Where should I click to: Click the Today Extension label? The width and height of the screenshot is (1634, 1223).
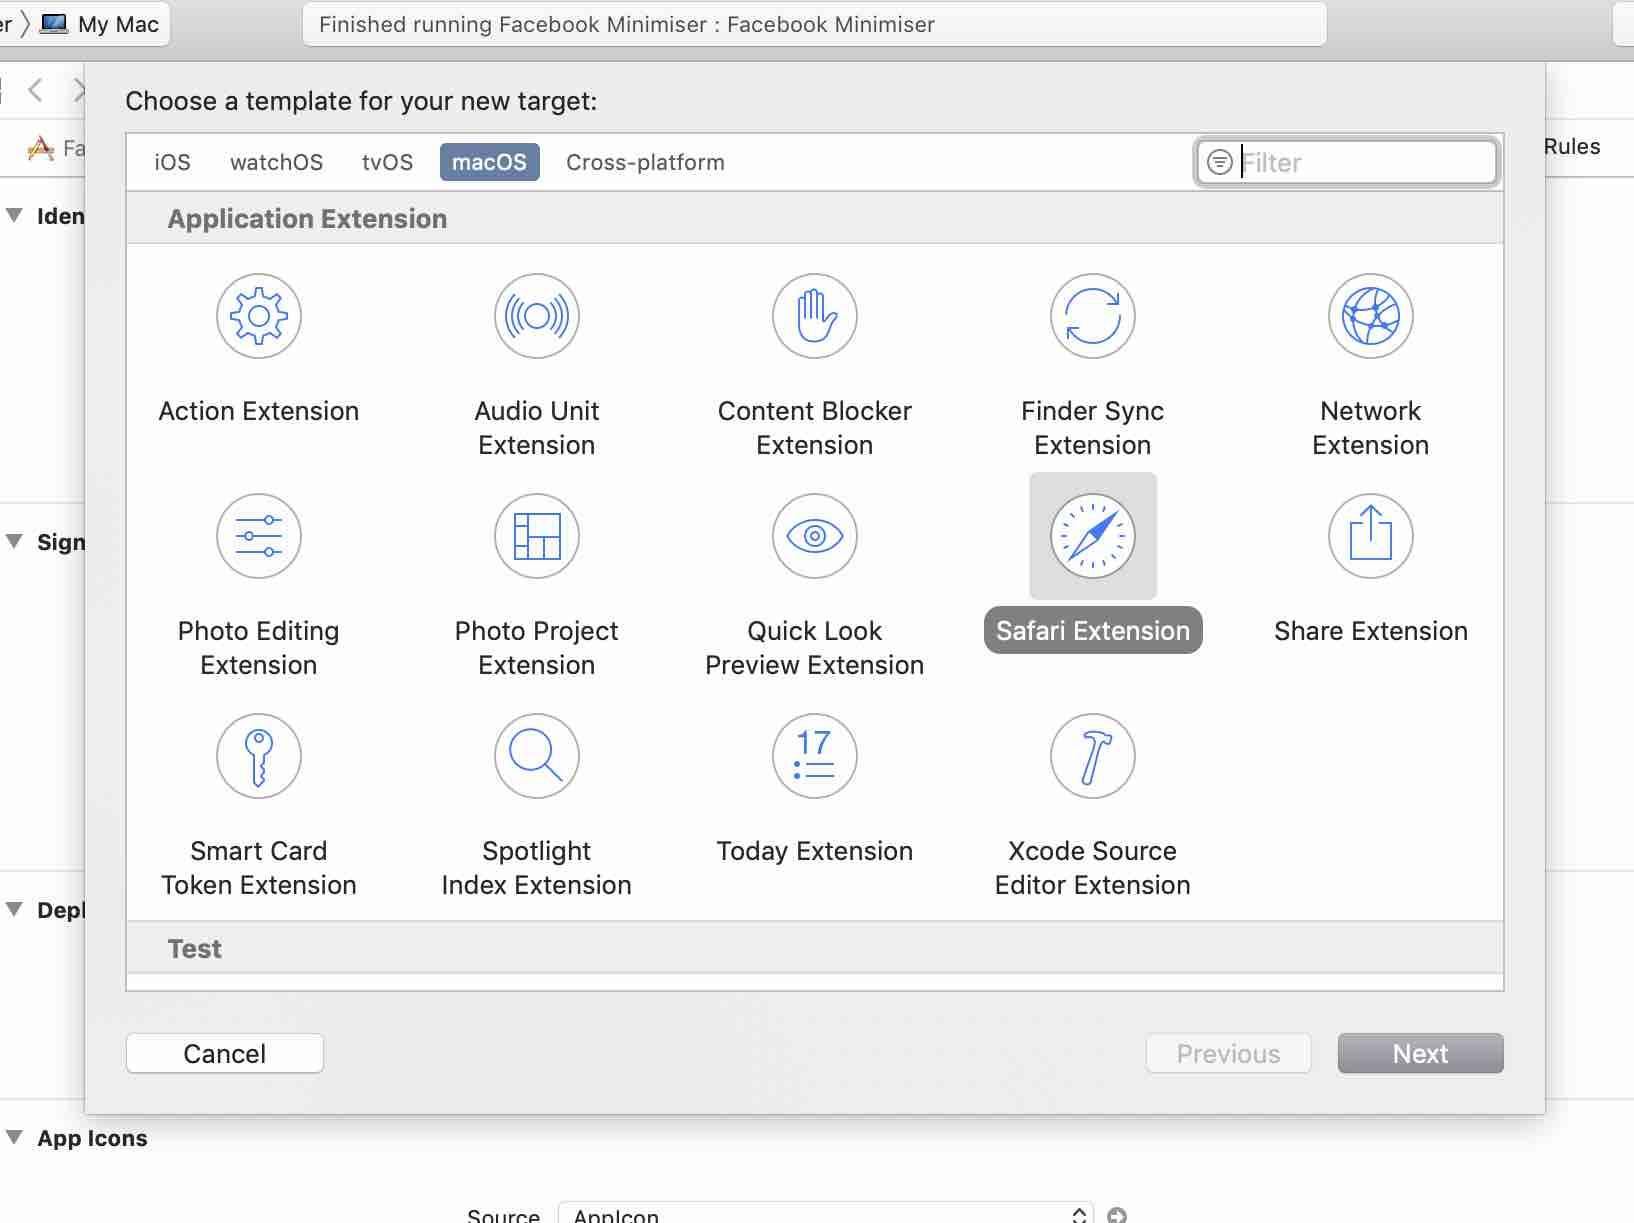coord(815,851)
